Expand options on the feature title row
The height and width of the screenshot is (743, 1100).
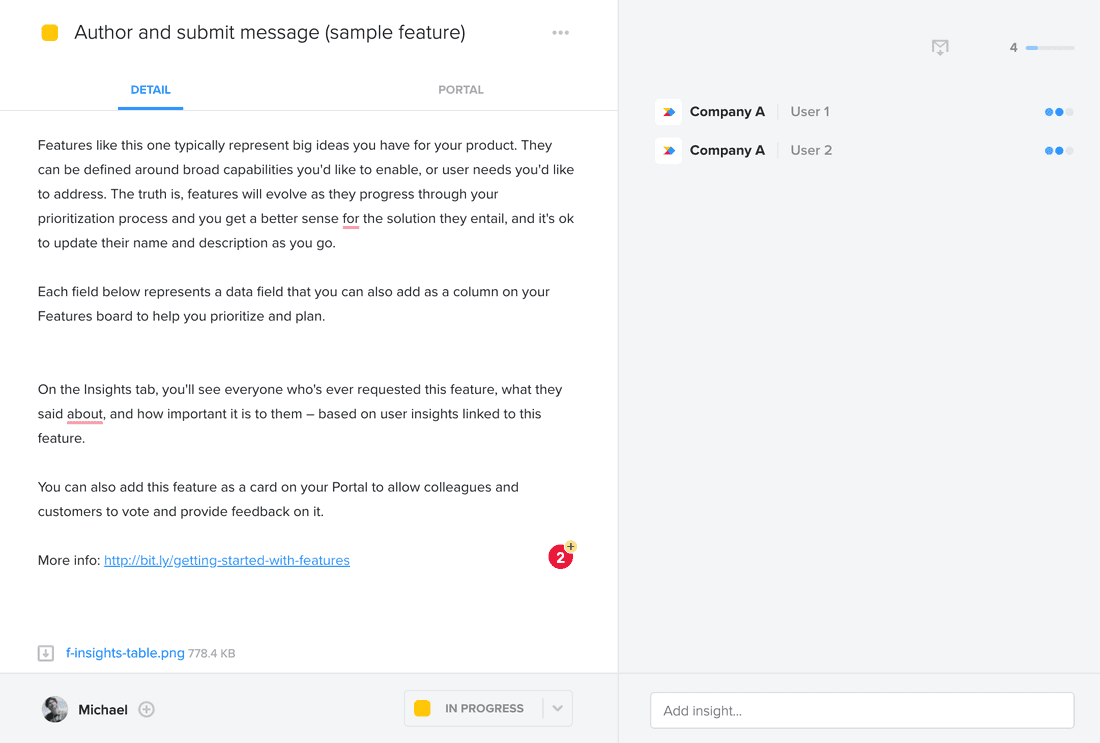560,32
